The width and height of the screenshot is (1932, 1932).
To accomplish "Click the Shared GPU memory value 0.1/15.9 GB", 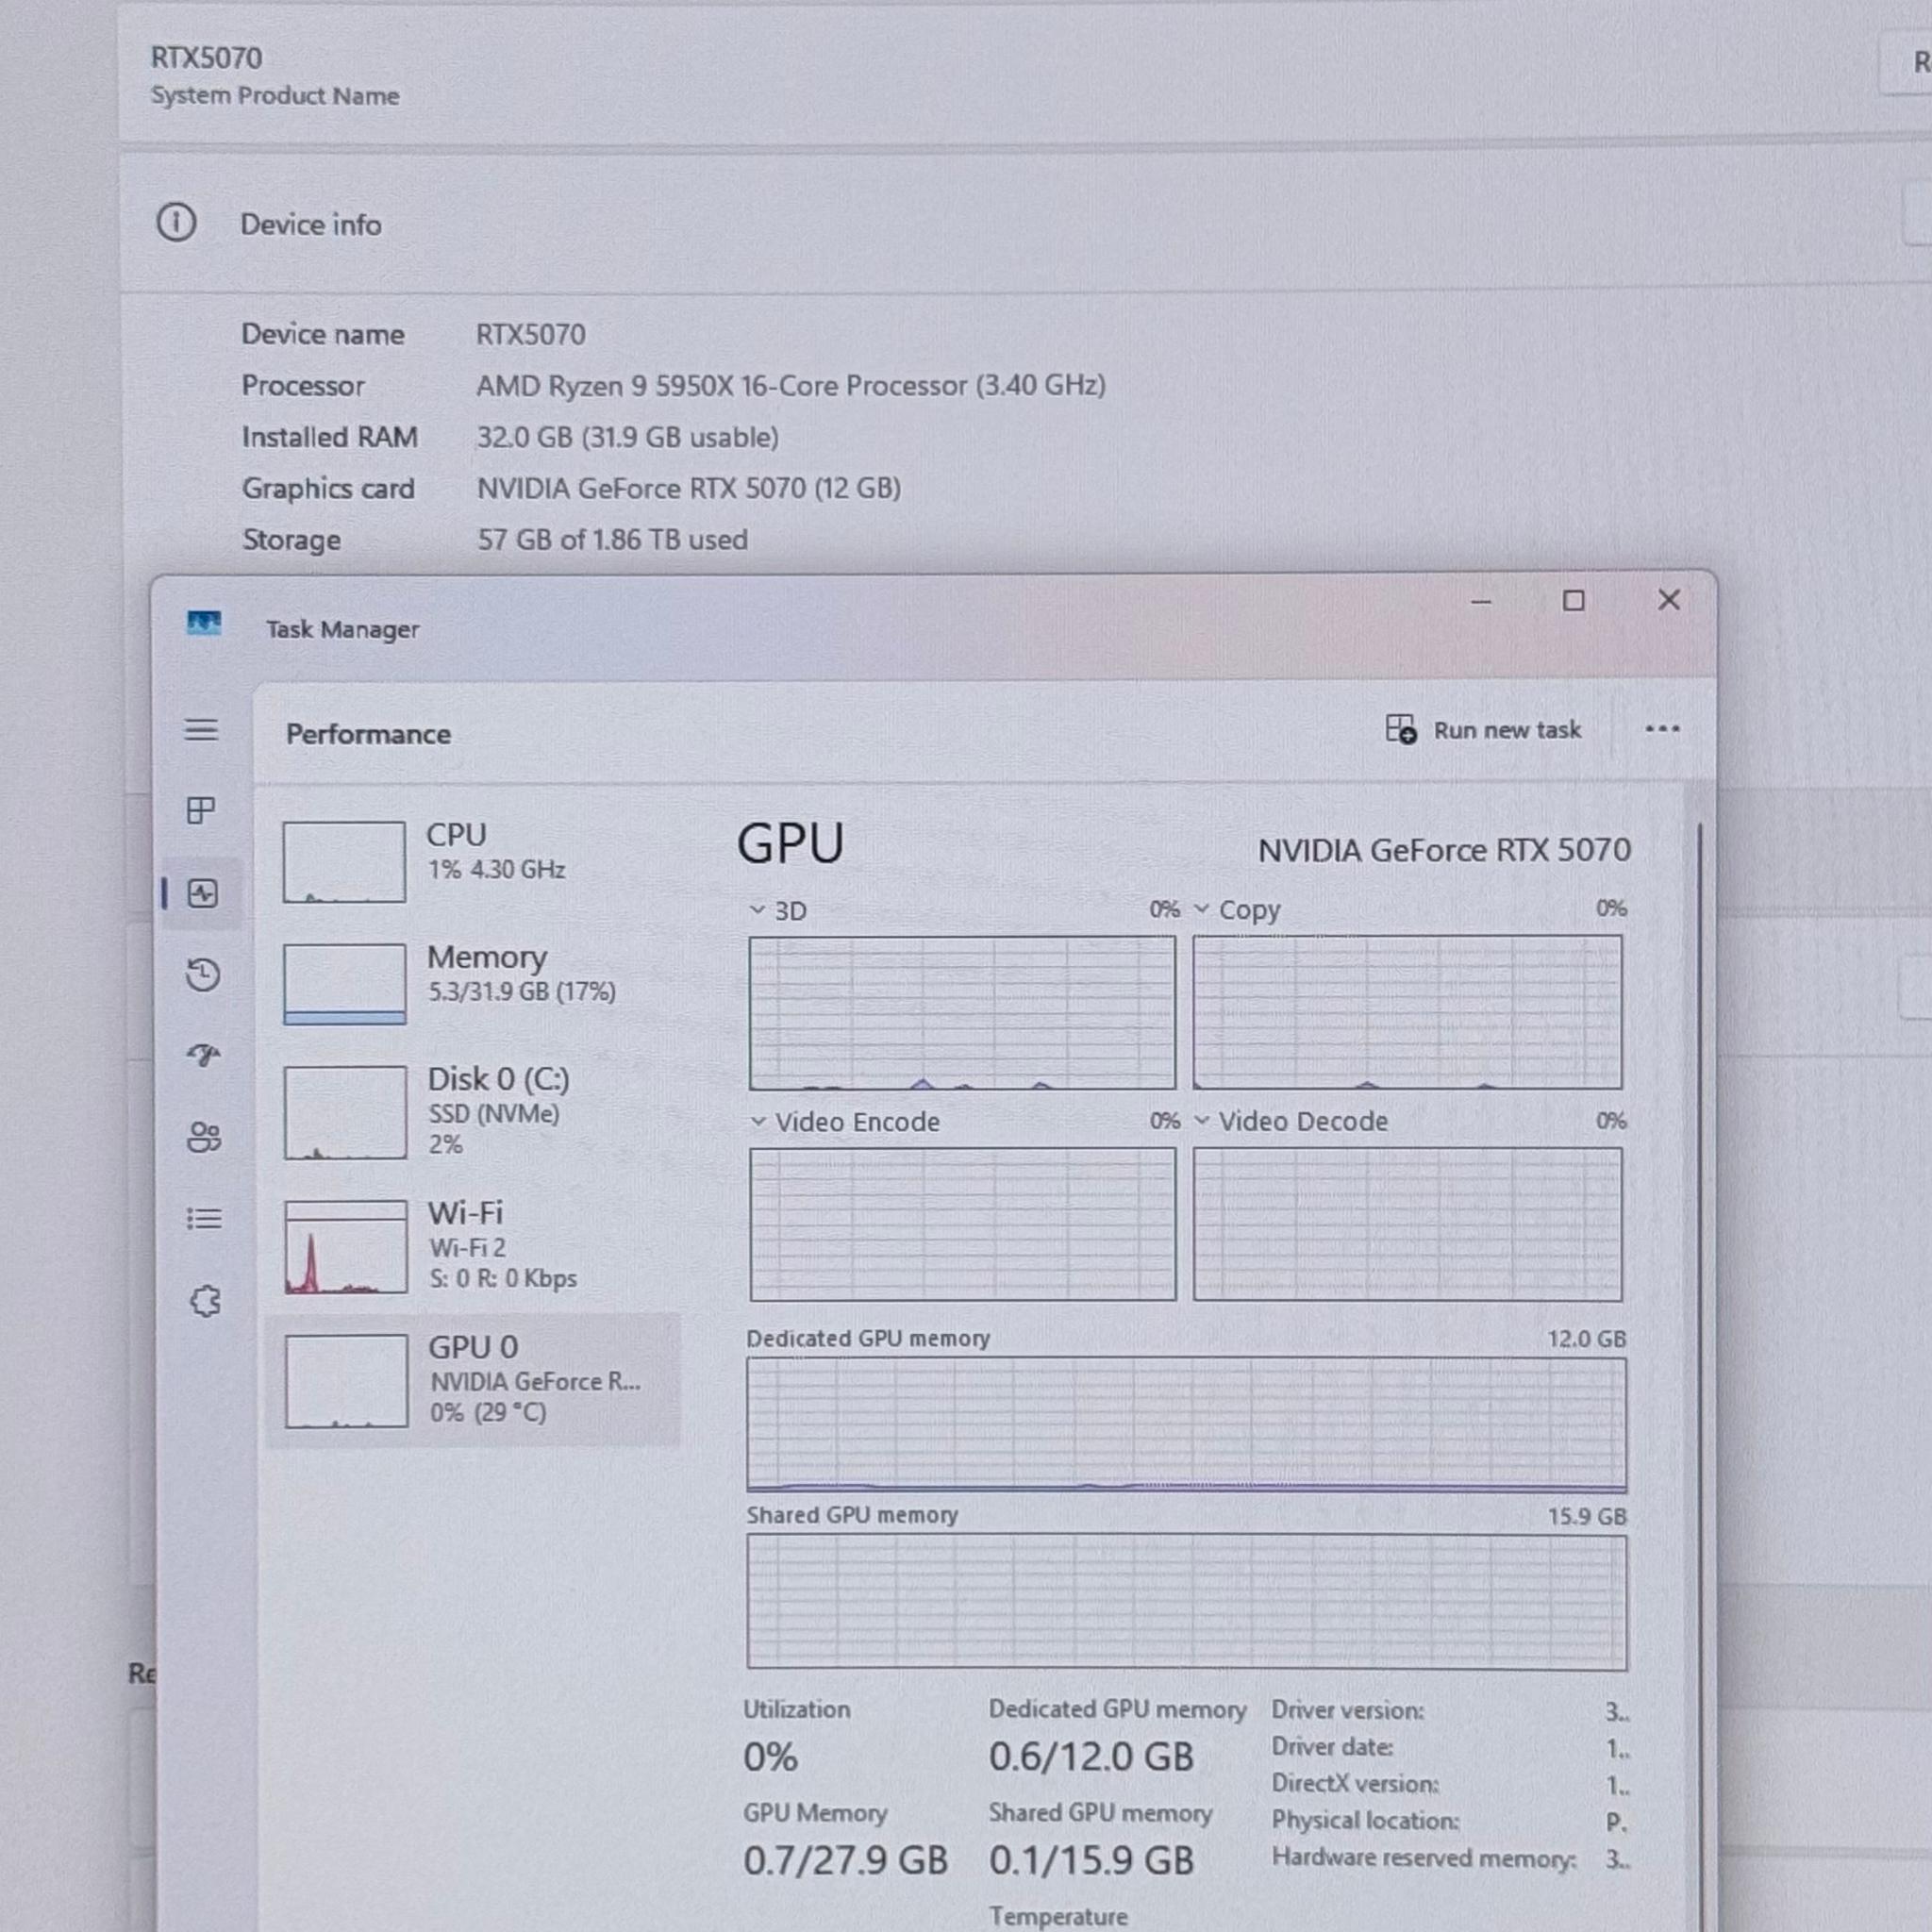I will click(1091, 1860).
